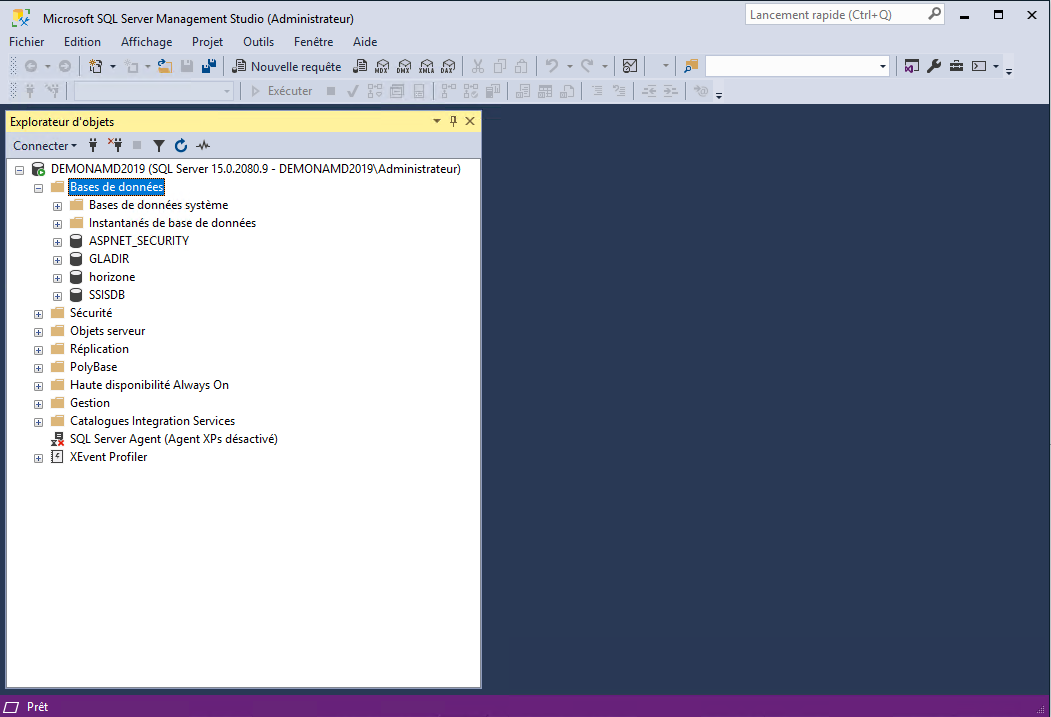This screenshot has width=1051, height=717.
Task: Collapse the Bases de données folder
Action: pyautogui.click(x=38, y=188)
